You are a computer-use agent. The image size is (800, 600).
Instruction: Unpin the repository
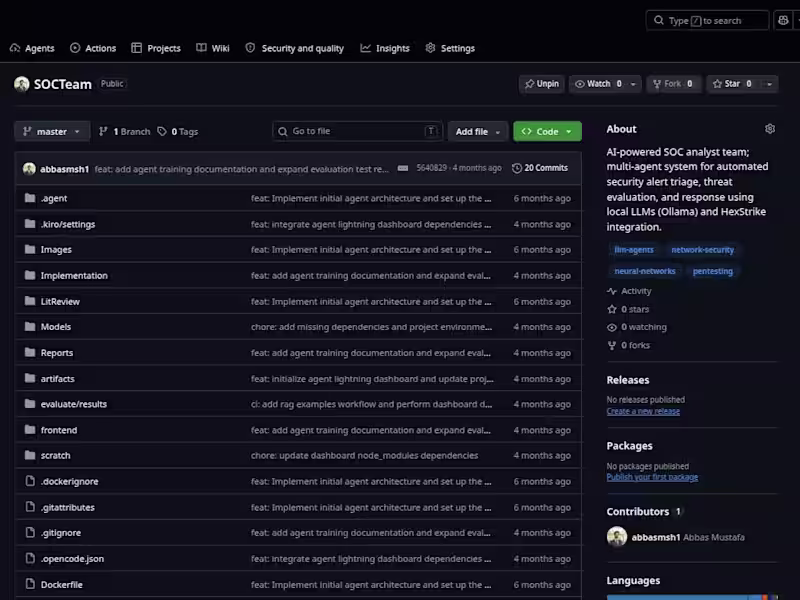click(542, 84)
